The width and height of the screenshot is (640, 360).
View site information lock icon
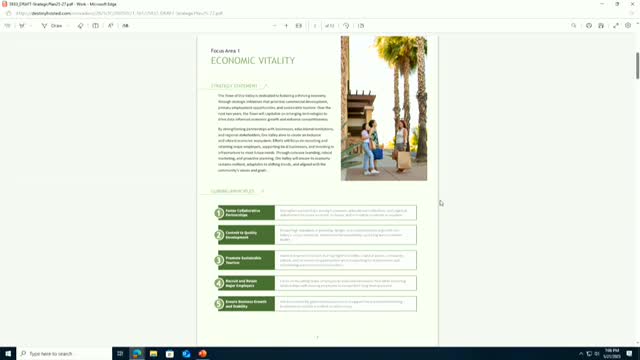tap(9, 13)
